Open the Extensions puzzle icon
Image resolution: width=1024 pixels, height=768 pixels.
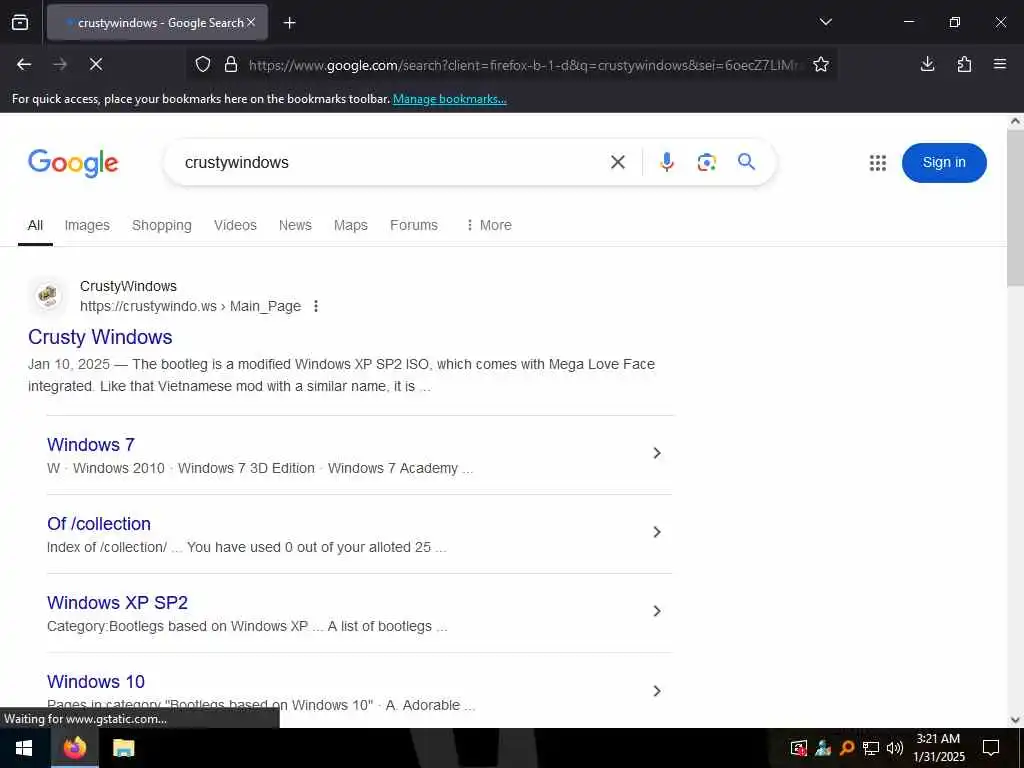(x=964, y=64)
